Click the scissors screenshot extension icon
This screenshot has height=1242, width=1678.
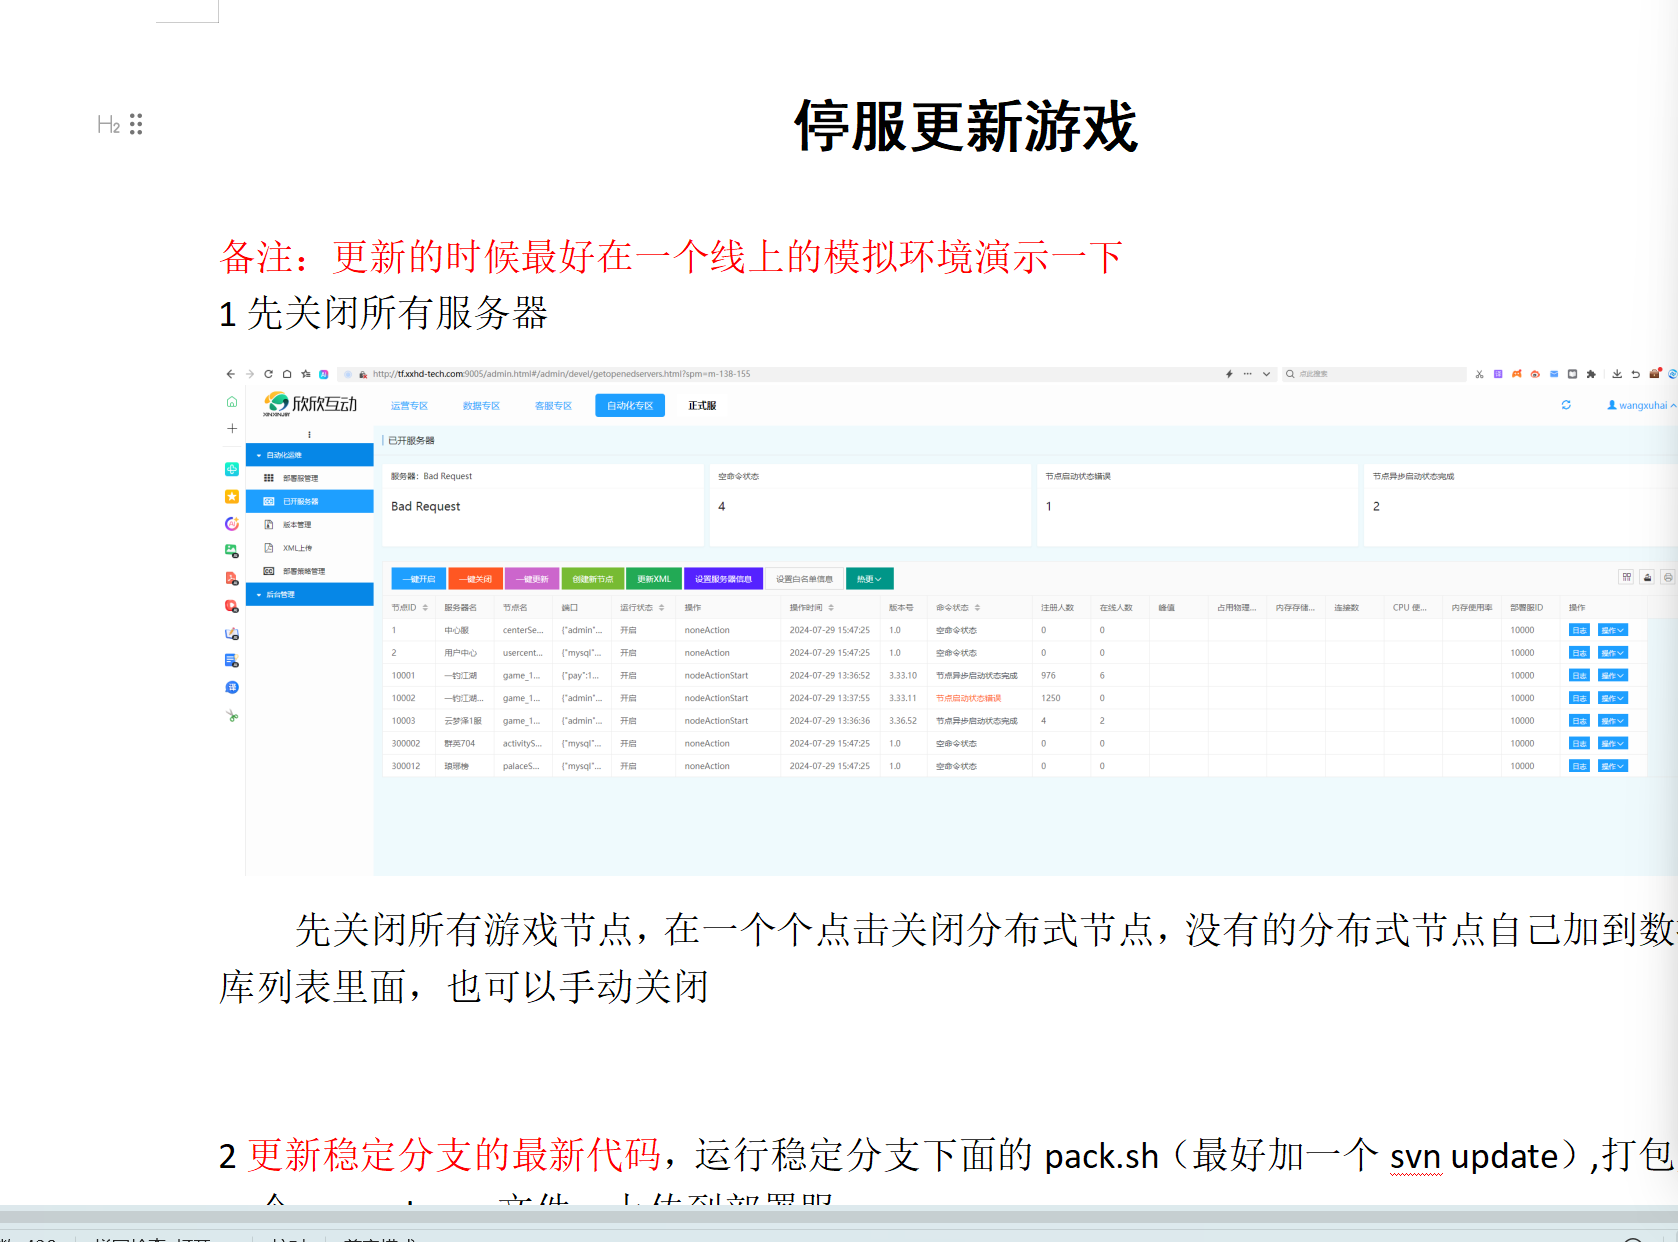tap(1479, 374)
